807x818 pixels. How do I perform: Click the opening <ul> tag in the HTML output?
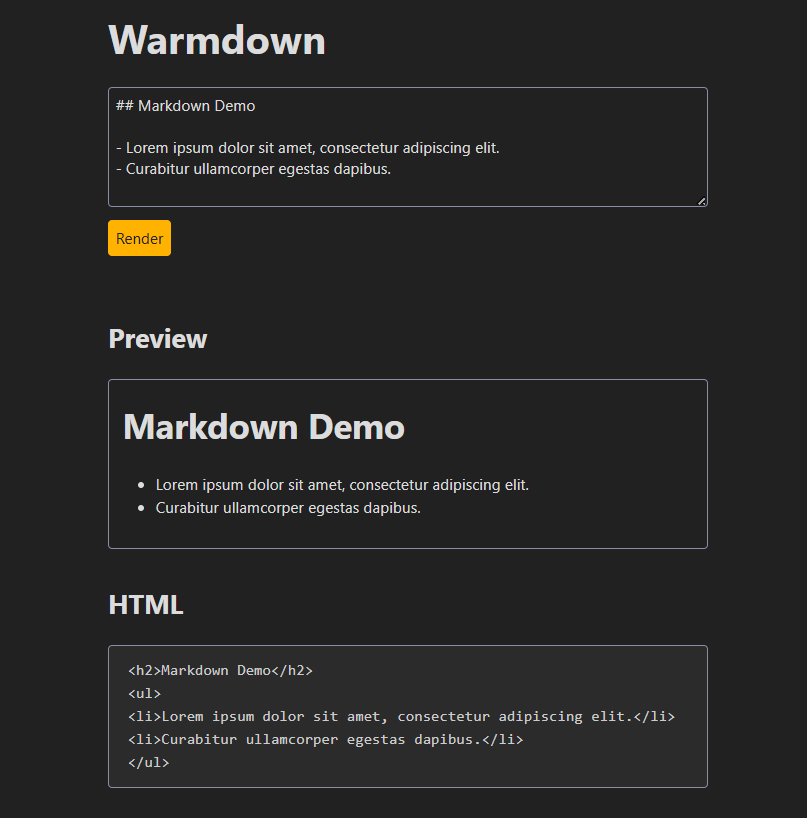click(x=144, y=693)
